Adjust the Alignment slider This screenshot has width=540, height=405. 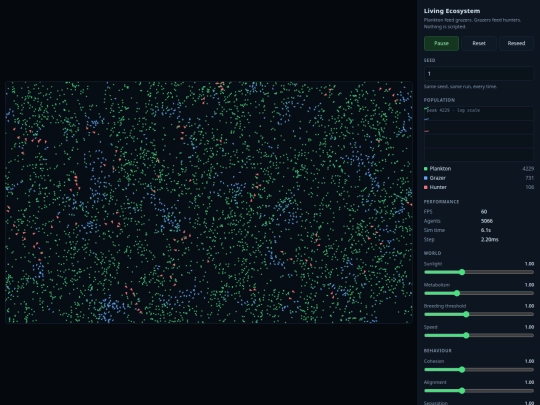pos(479,391)
